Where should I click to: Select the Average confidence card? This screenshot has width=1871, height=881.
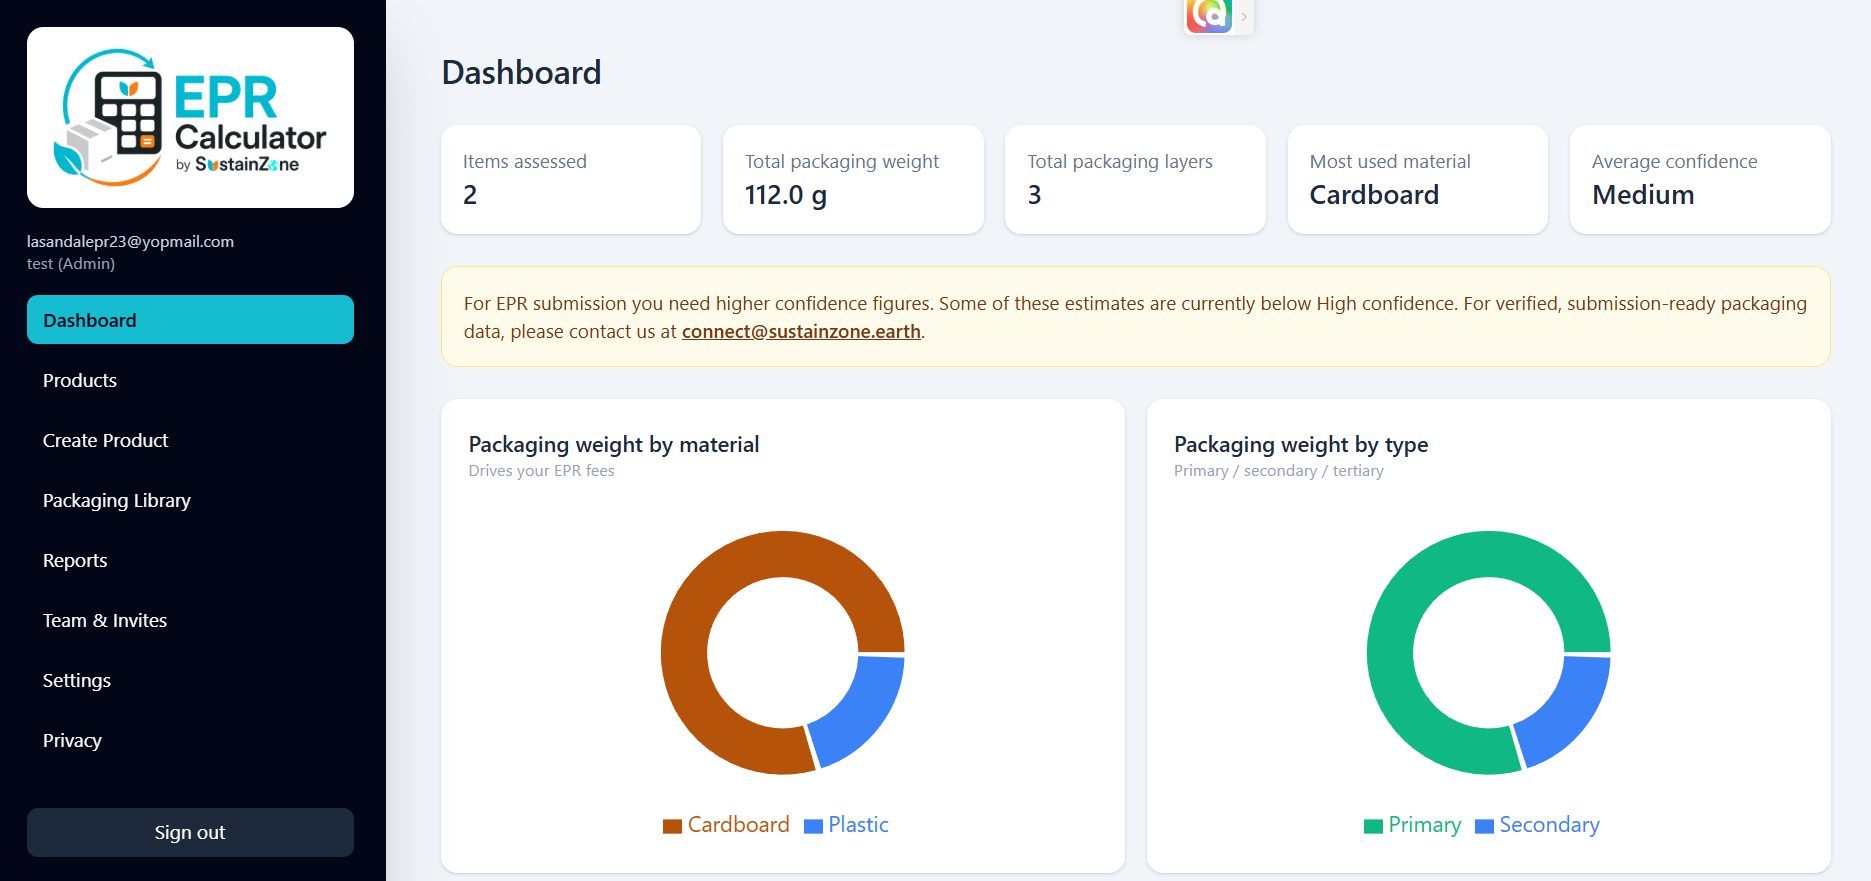(1700, 179)
